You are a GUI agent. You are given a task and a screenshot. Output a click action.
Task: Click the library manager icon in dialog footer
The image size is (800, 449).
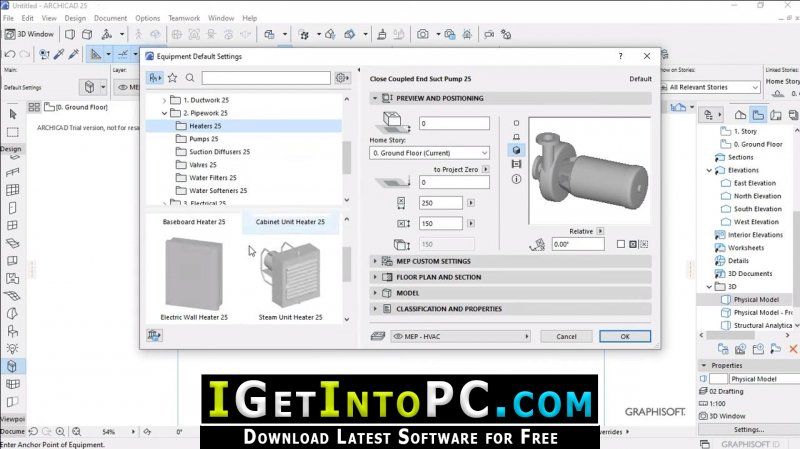pos(154,335)
